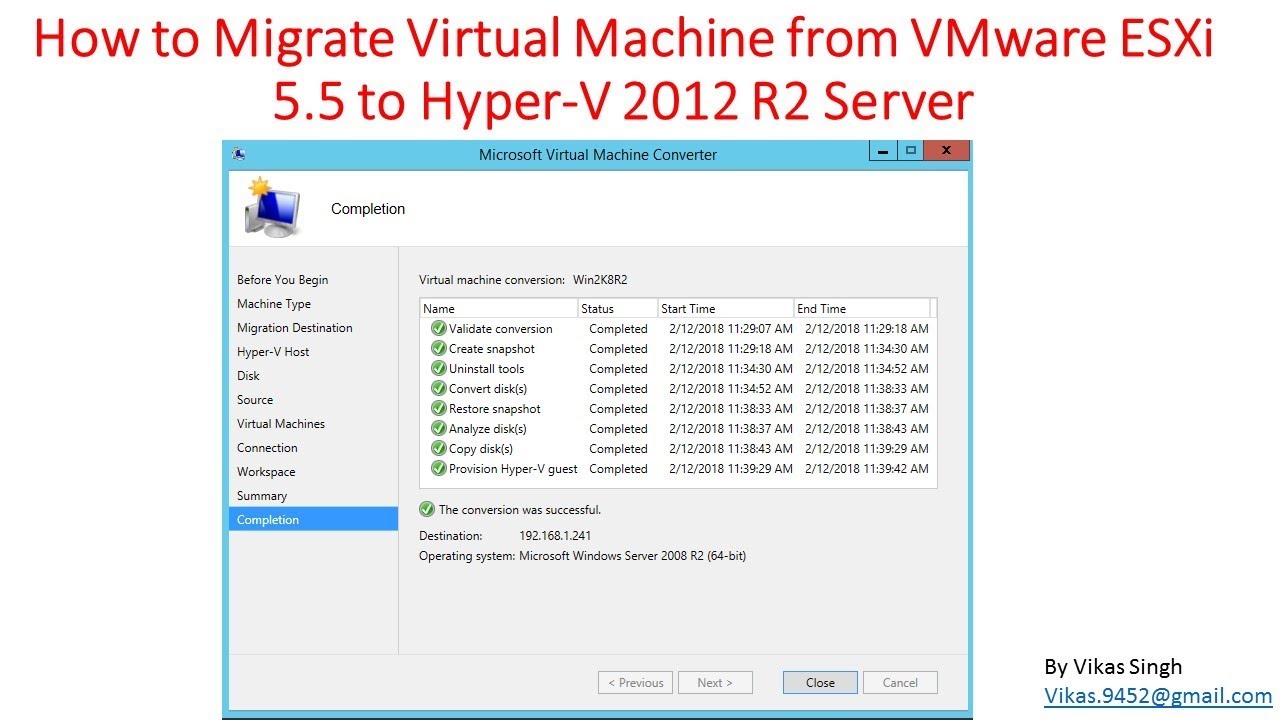Select the Create snapshot row name
Screen dimensions: 1280x720
tap(492, 349)
